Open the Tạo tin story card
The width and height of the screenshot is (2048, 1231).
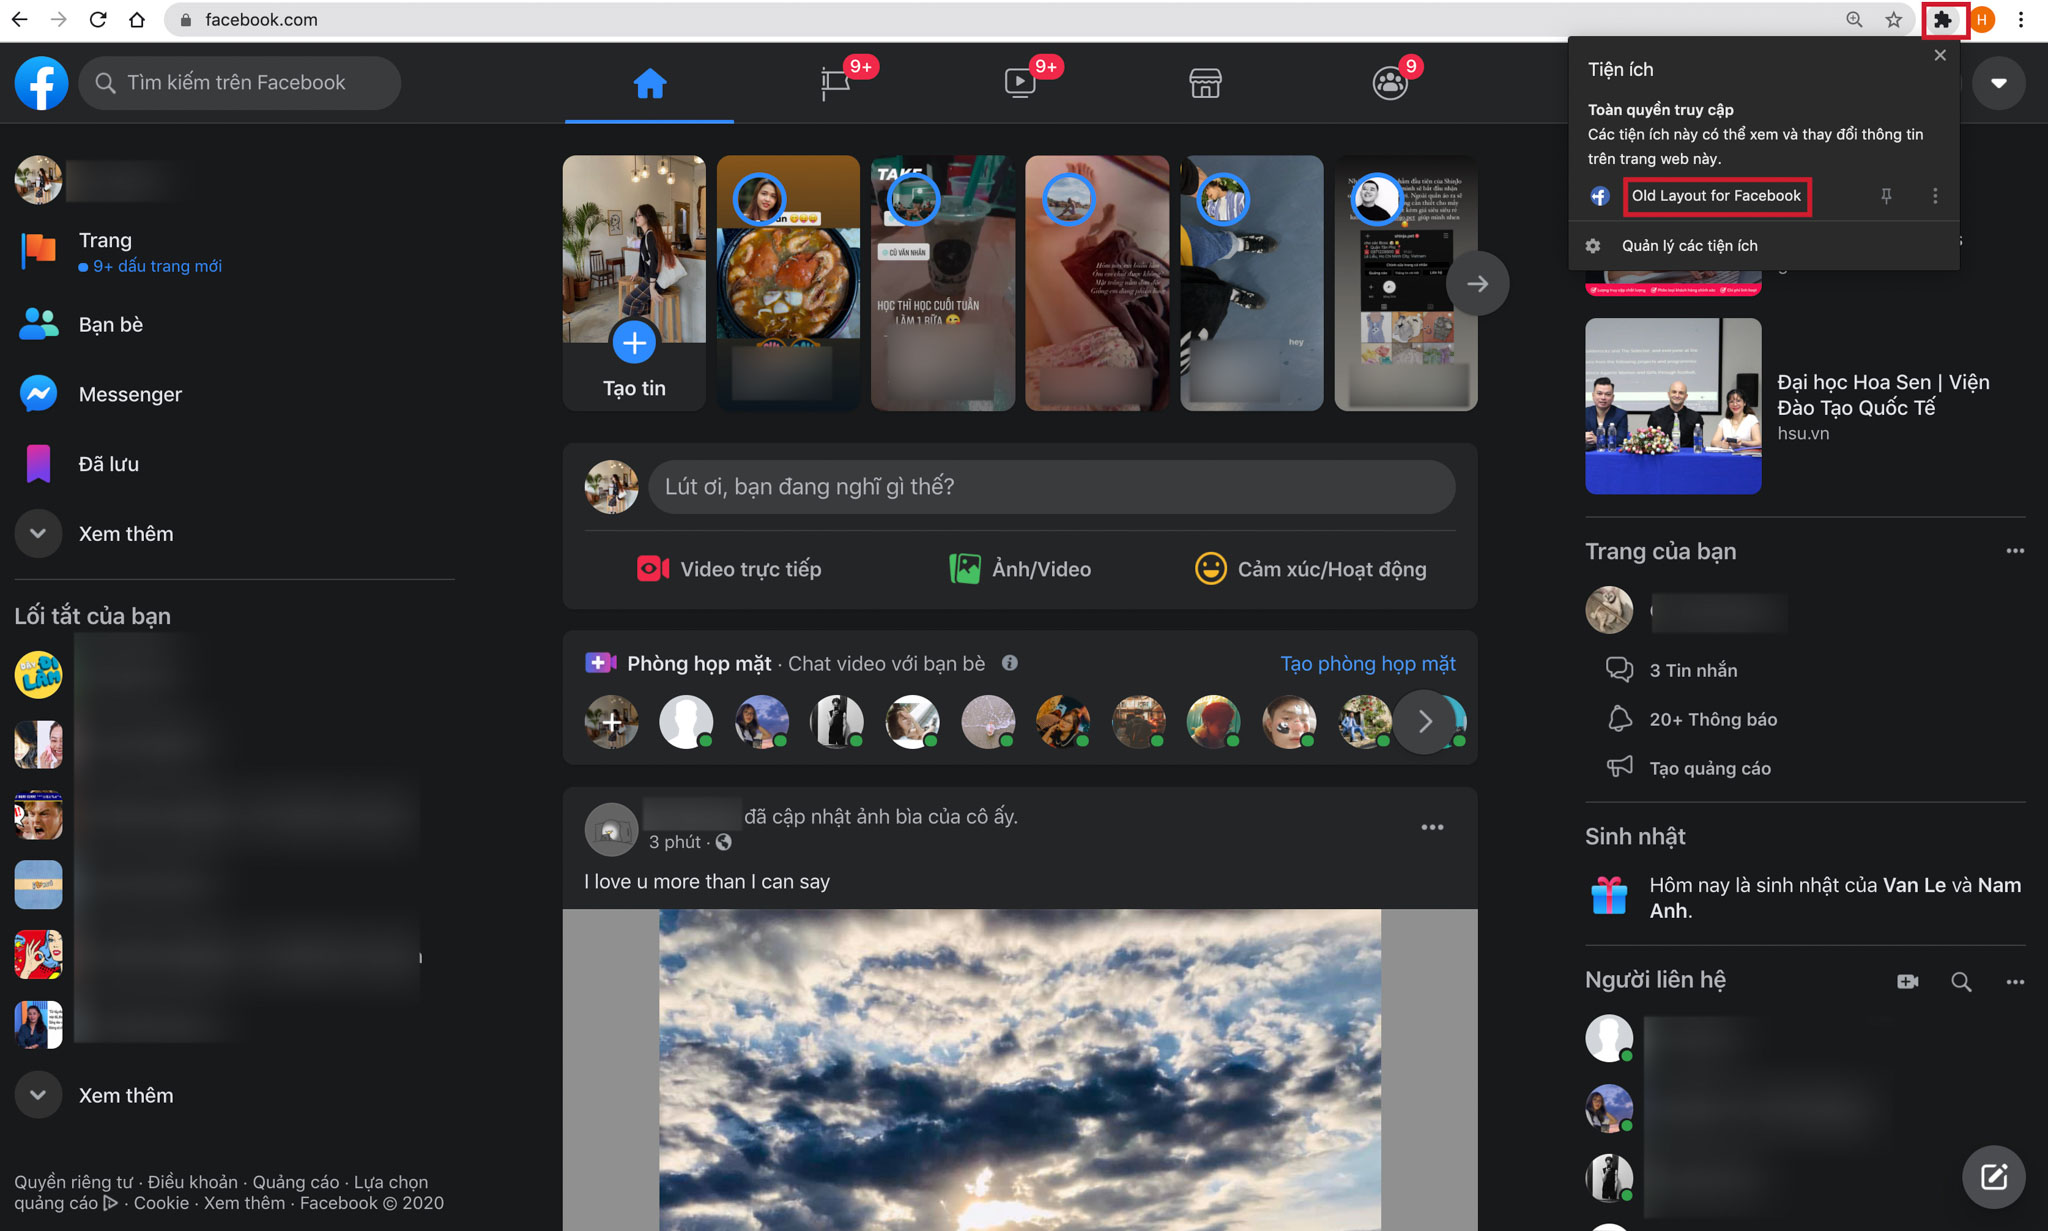634,283
